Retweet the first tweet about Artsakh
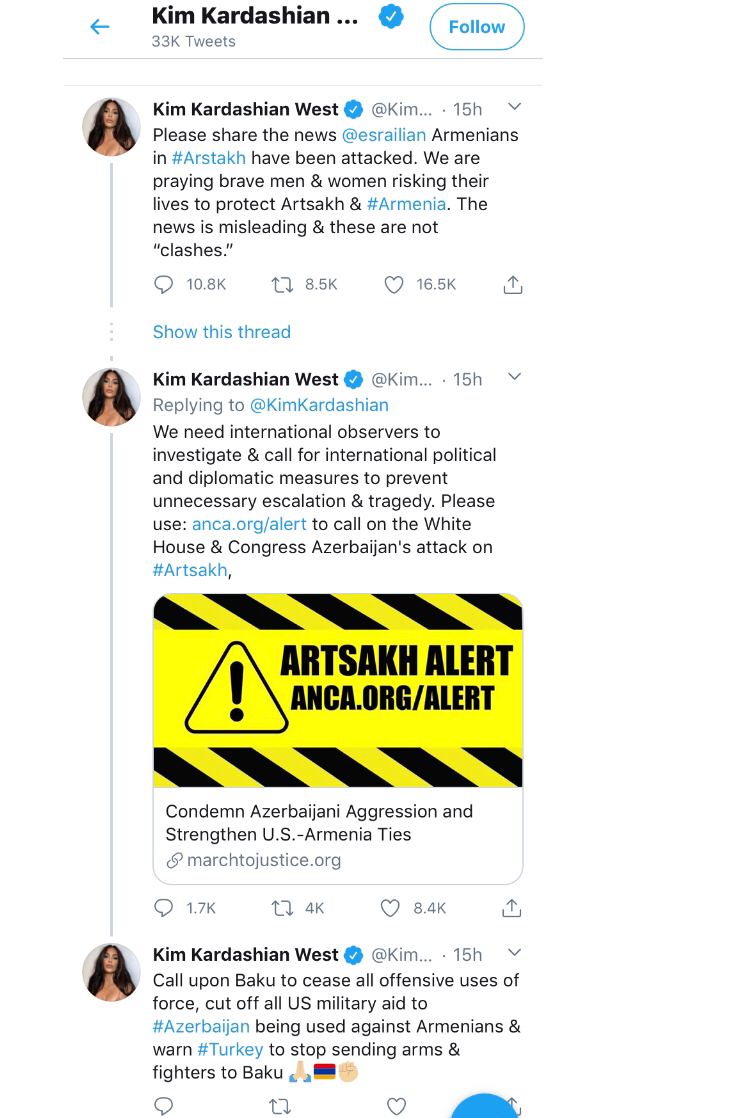 281,285
